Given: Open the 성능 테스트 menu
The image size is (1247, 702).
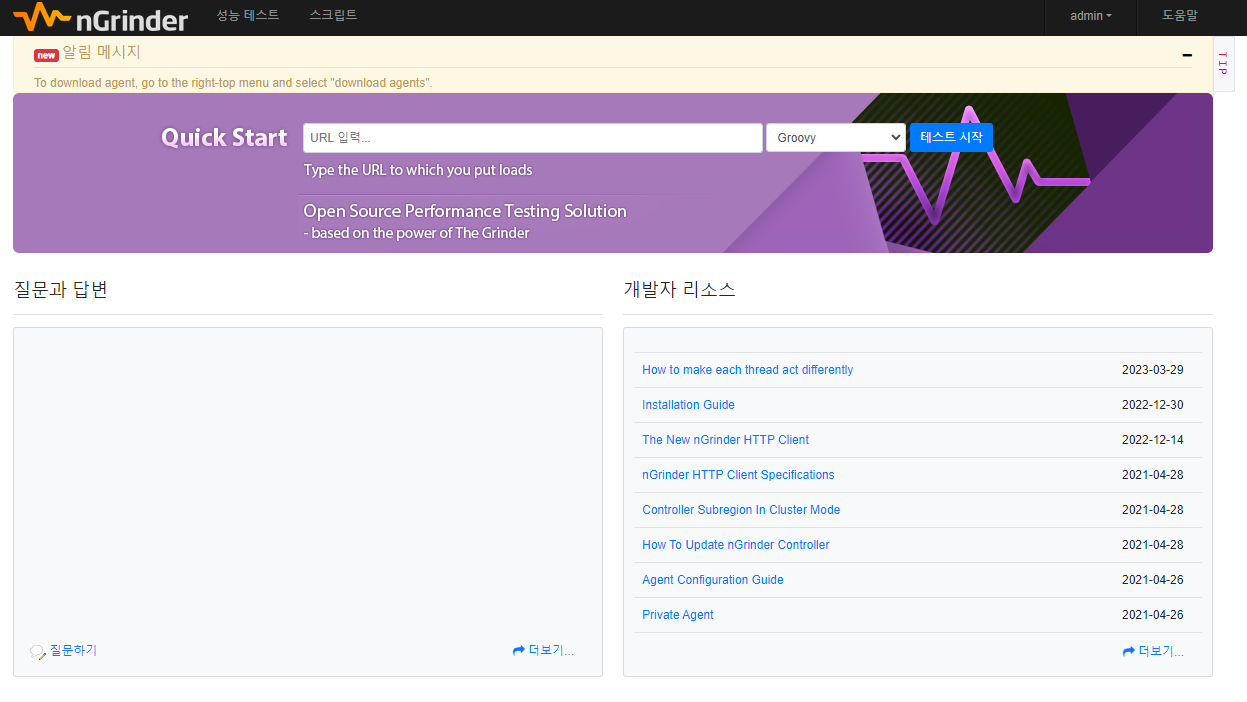Looking at the screenshot, I should [x=248, y=15].
